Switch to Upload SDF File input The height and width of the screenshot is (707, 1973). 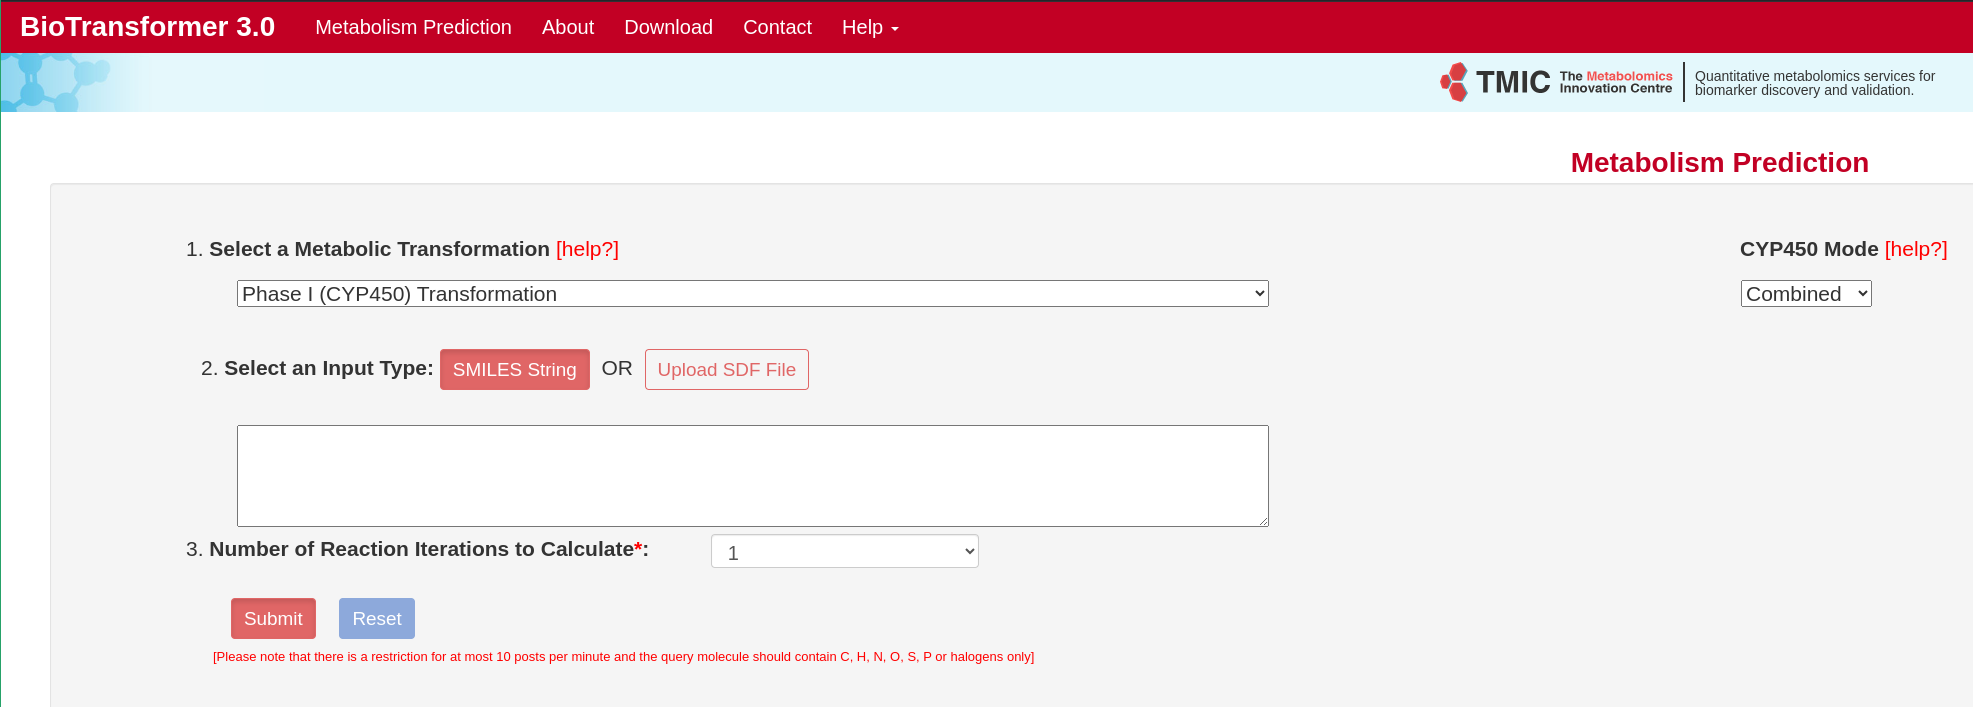pos(726,370)
